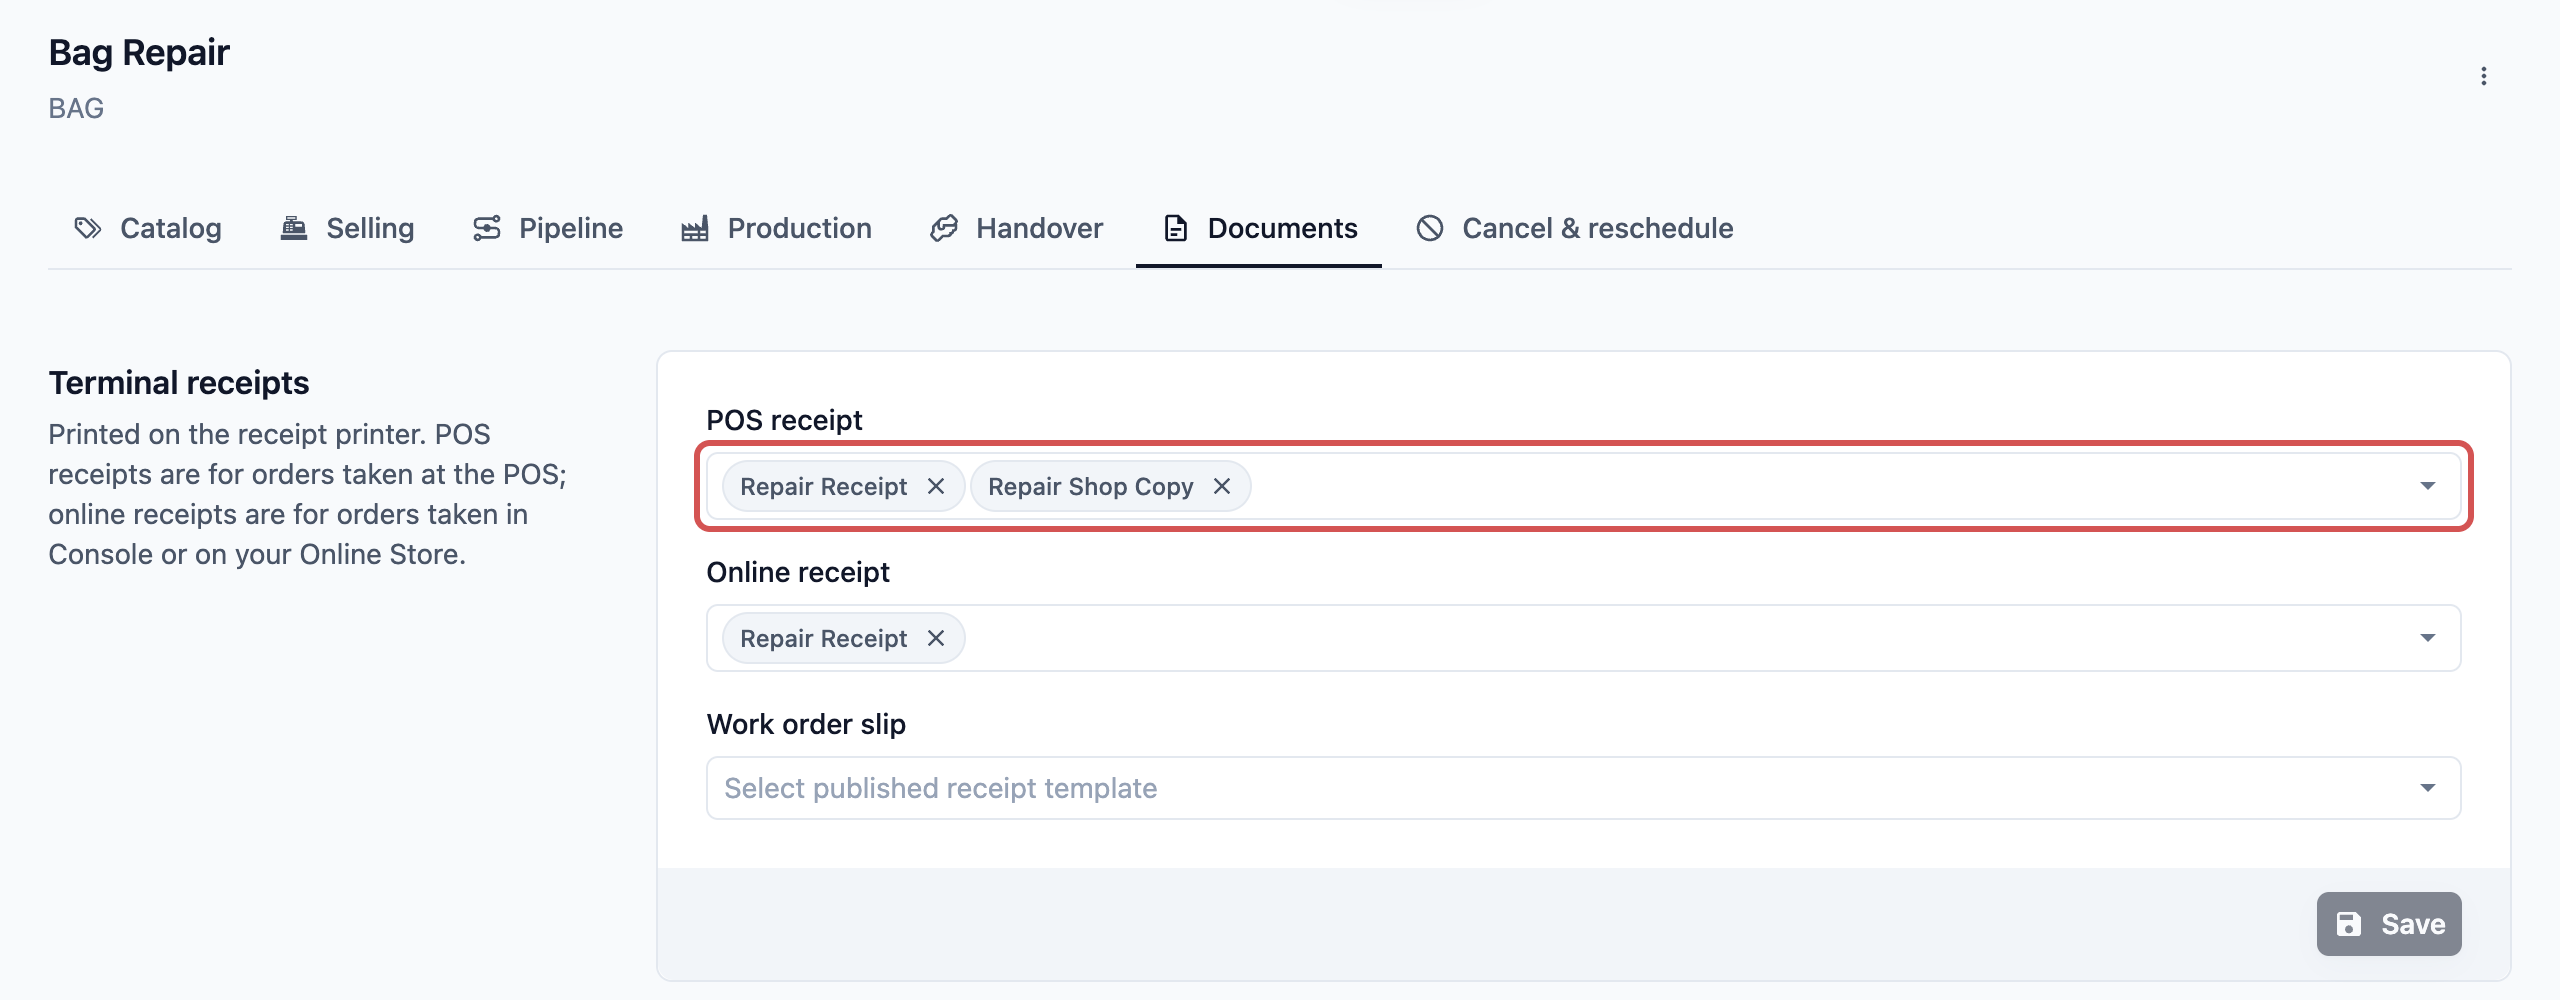Click the Terminal receipts heading
The image size is (2560, 1000).
pos(179,383)
